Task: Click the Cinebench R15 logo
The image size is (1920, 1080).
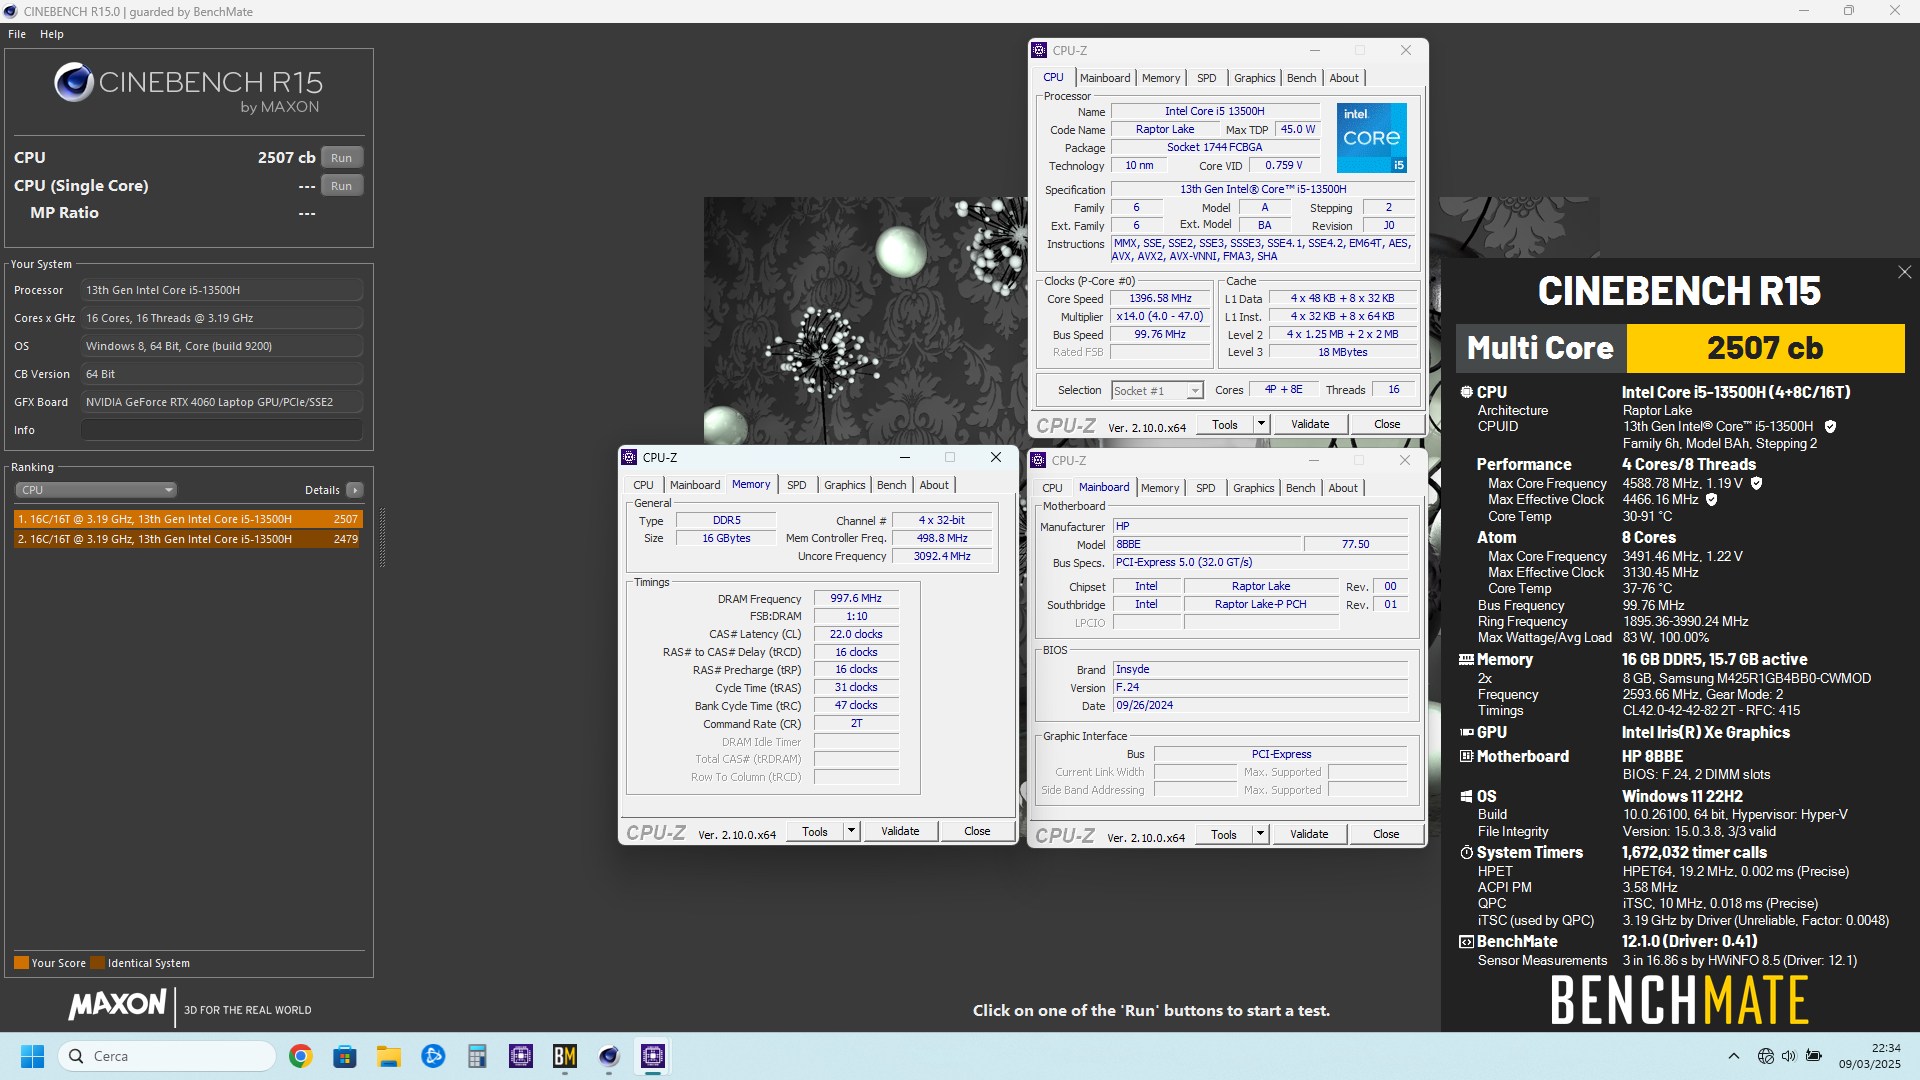Action: (188, 89)
